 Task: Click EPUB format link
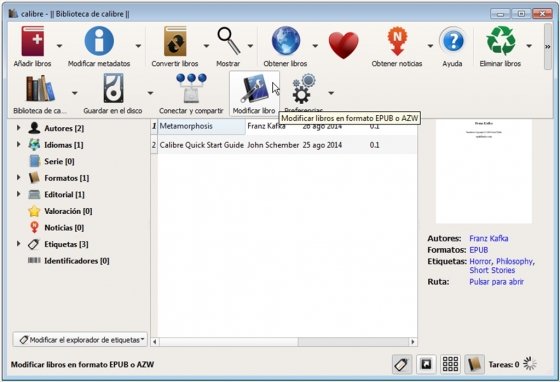click(479, 250)
